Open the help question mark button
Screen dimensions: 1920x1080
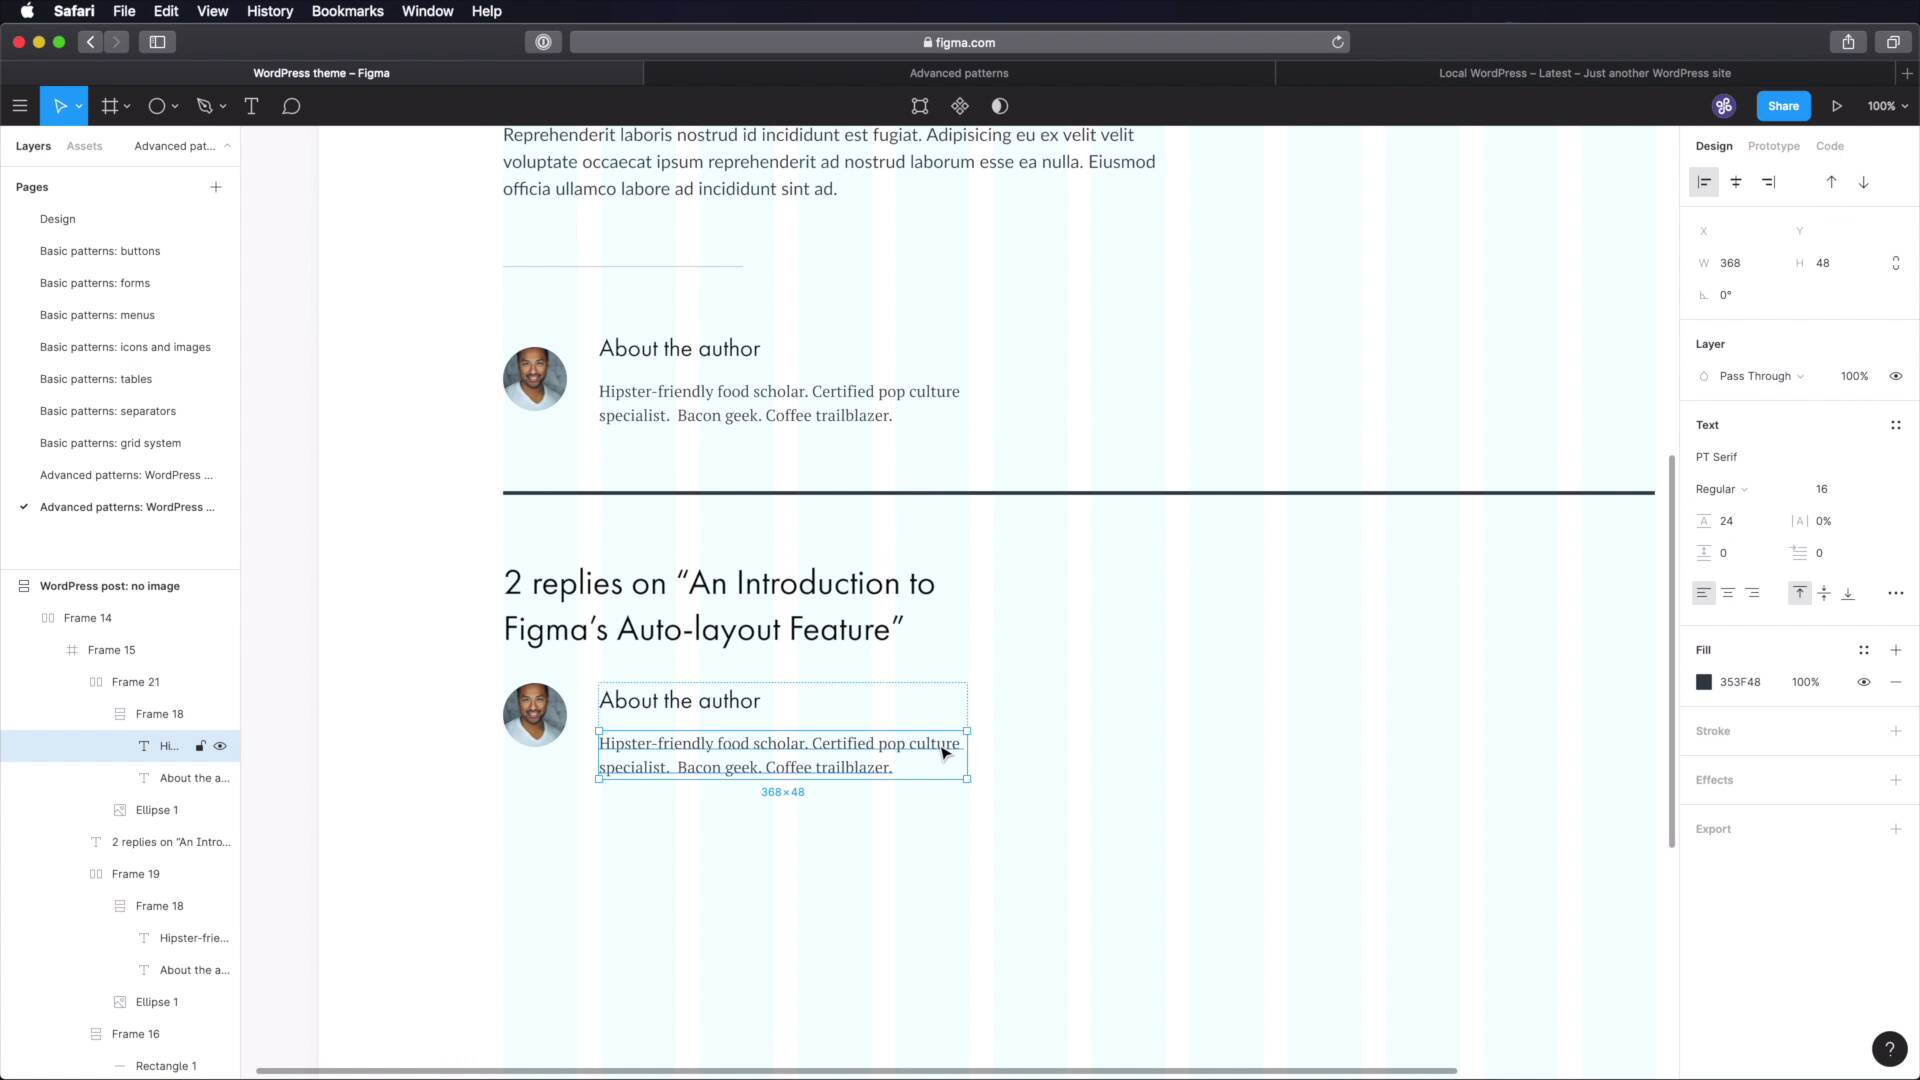click(1889, 1048)
